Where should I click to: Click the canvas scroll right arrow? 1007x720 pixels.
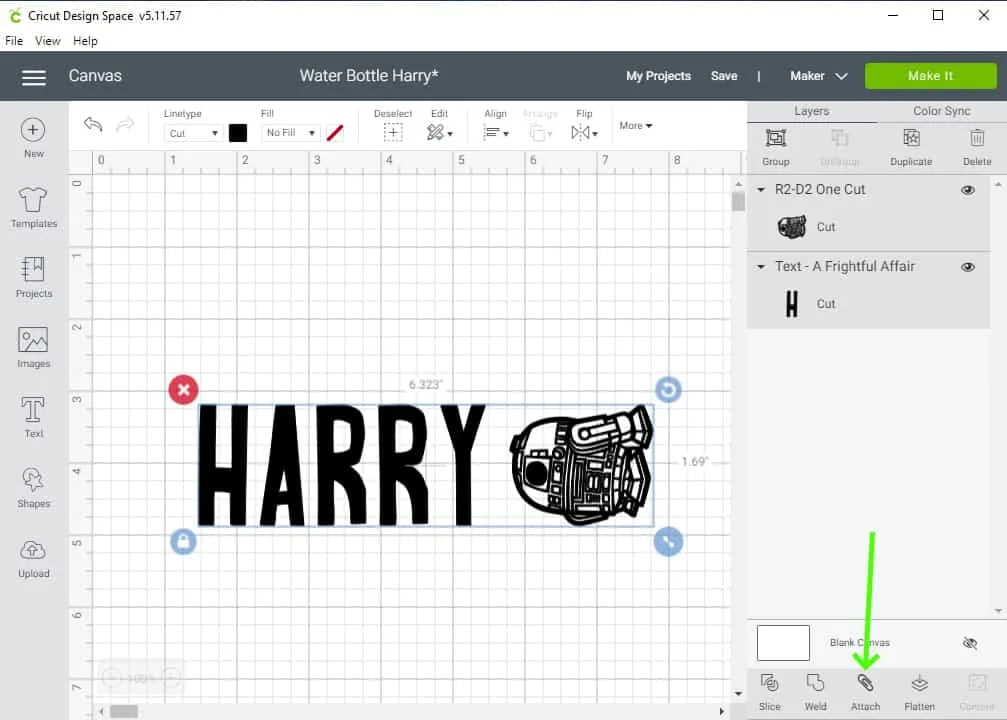tap(721, 711)
